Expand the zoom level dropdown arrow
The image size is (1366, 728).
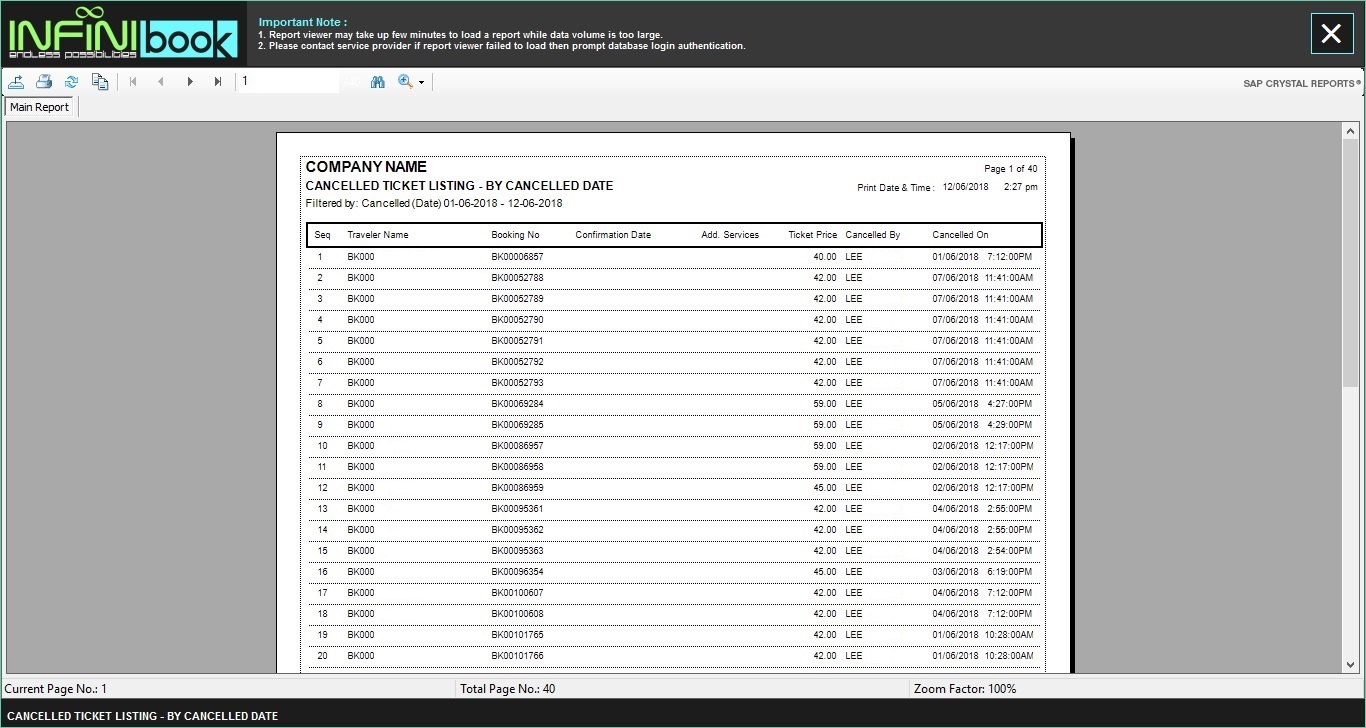(x=421, y=83)
